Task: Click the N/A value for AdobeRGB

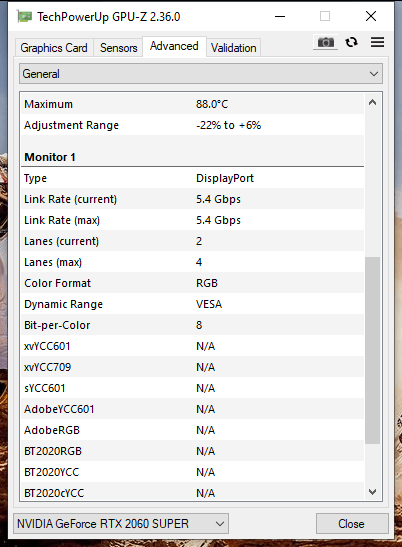Action: [206, 430]
